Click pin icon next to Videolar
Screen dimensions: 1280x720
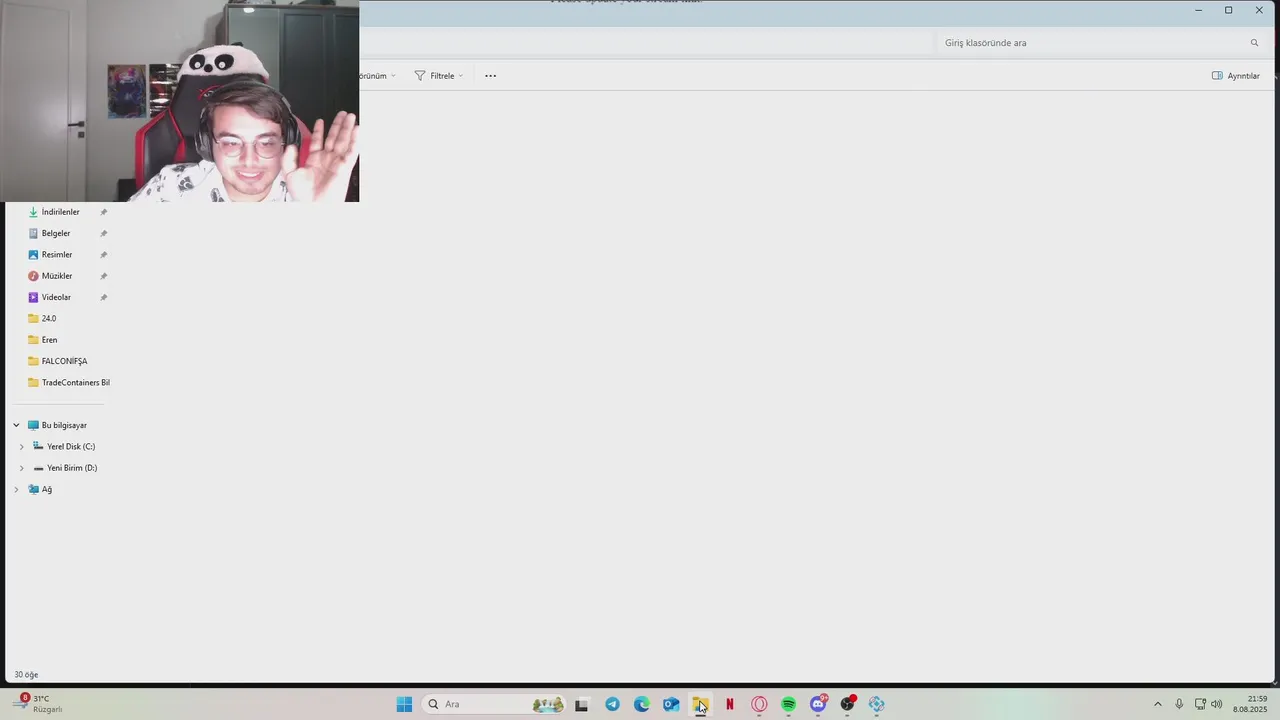(103, 297)
